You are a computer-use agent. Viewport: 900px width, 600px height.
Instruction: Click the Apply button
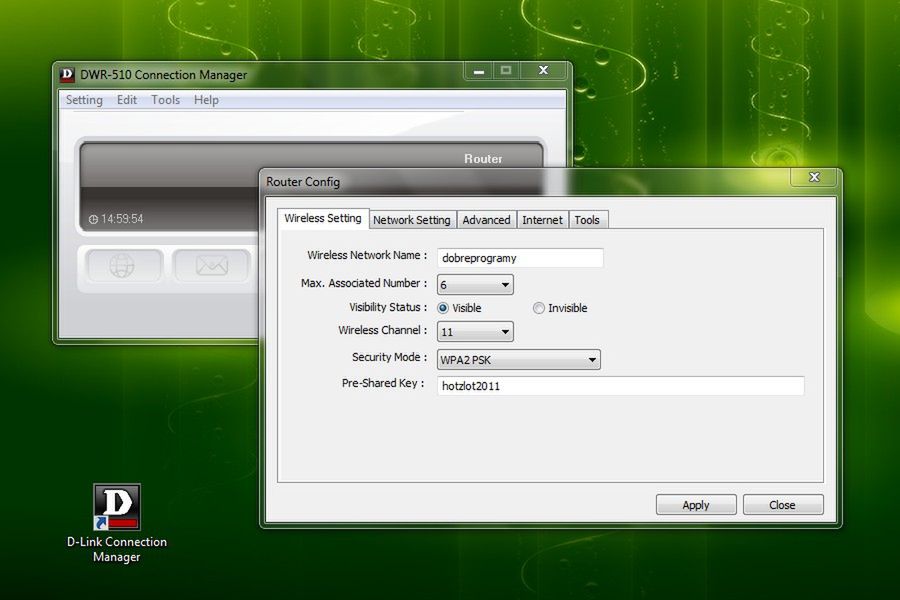tap(696, 505)
